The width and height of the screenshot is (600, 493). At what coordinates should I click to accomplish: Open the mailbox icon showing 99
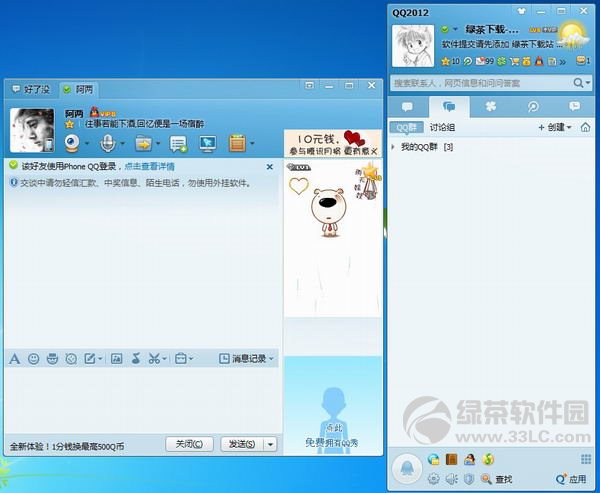click(484, 61)
